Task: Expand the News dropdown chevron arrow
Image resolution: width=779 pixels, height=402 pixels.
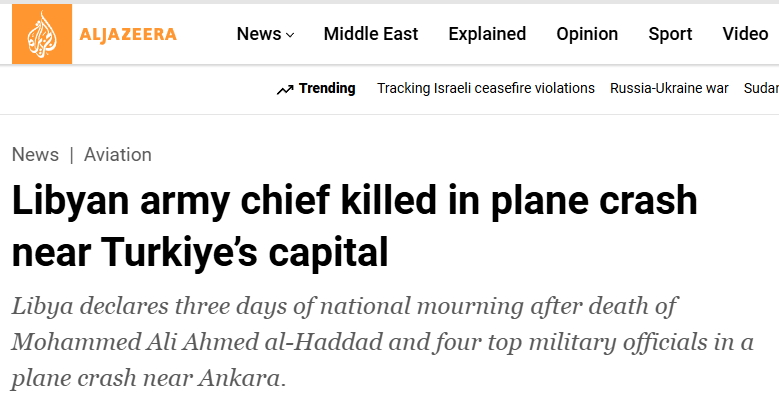Action: 290,35
